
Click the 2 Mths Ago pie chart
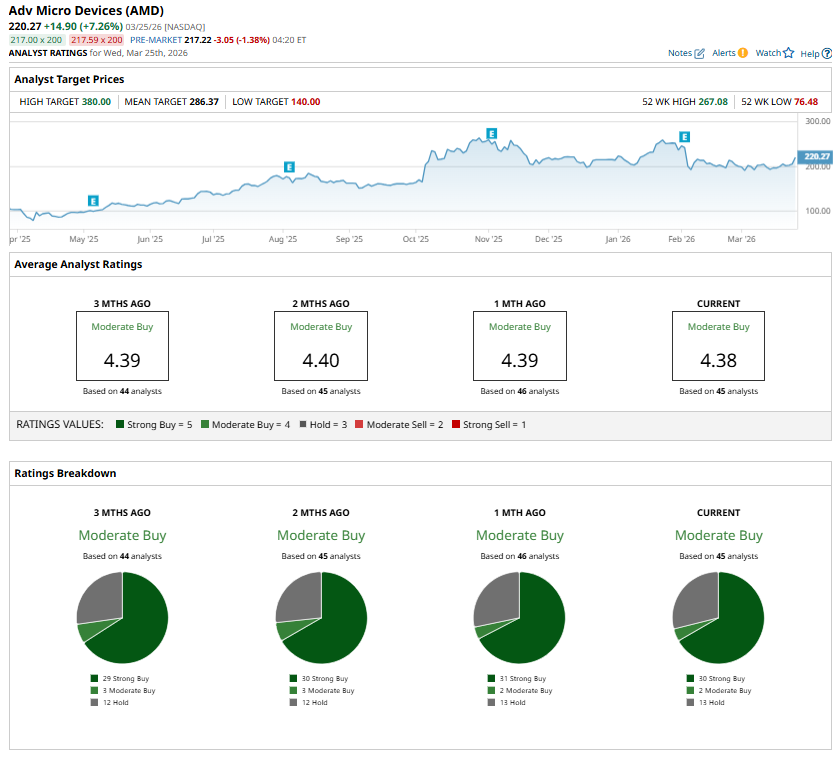pyautogui.click(x=320, y=617)
